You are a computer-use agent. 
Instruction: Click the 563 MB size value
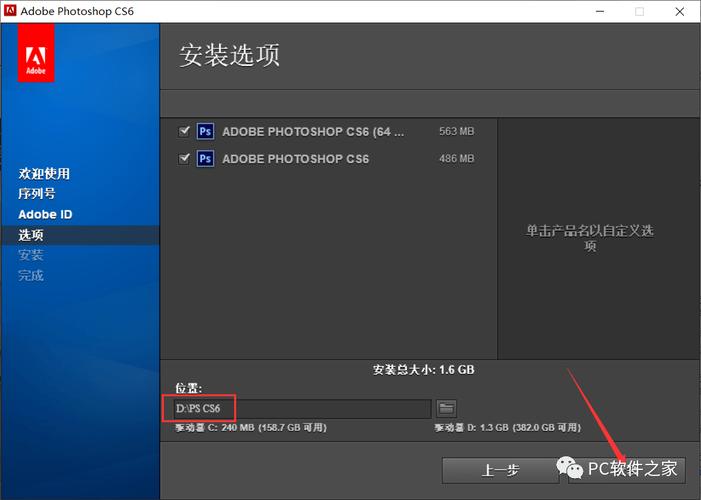456,131
